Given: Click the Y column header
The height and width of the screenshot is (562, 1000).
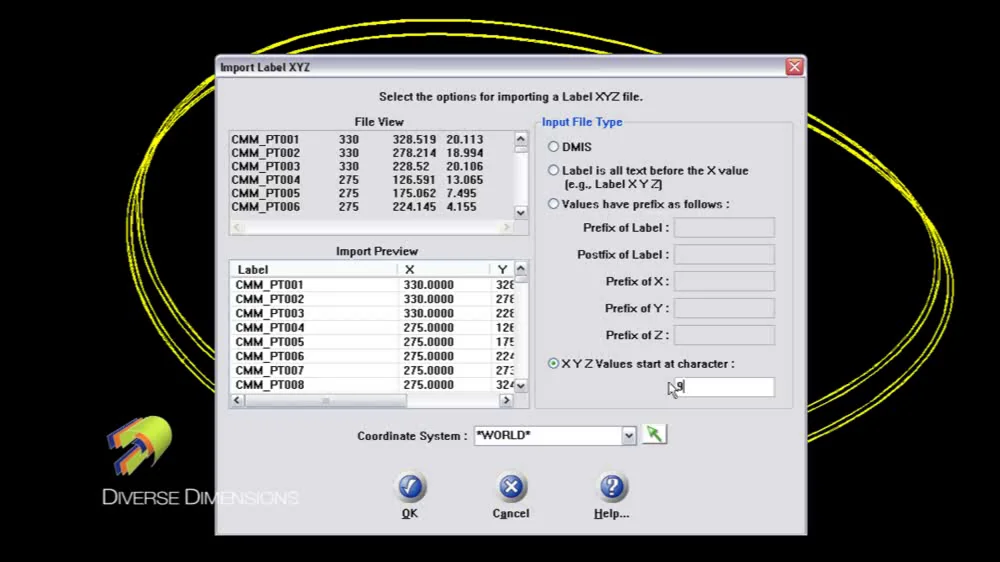Looking at the screenshot, I should 502,269.
